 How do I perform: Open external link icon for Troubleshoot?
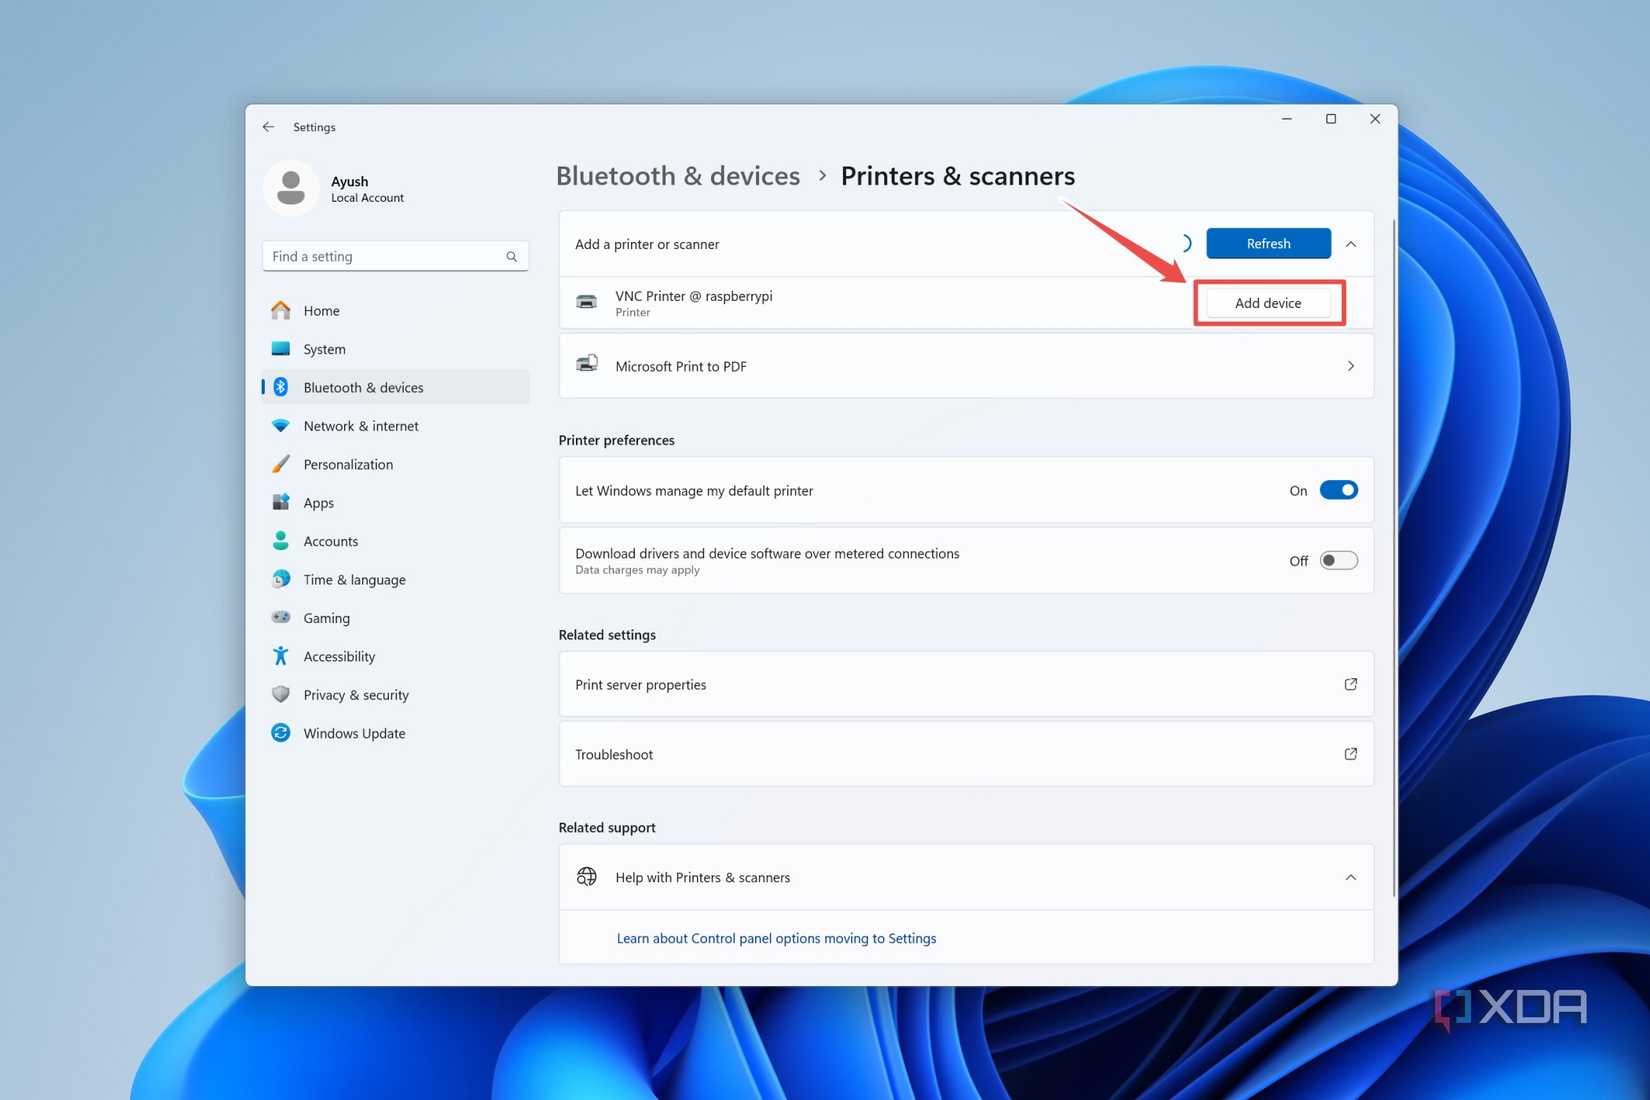coord(1350,754)
